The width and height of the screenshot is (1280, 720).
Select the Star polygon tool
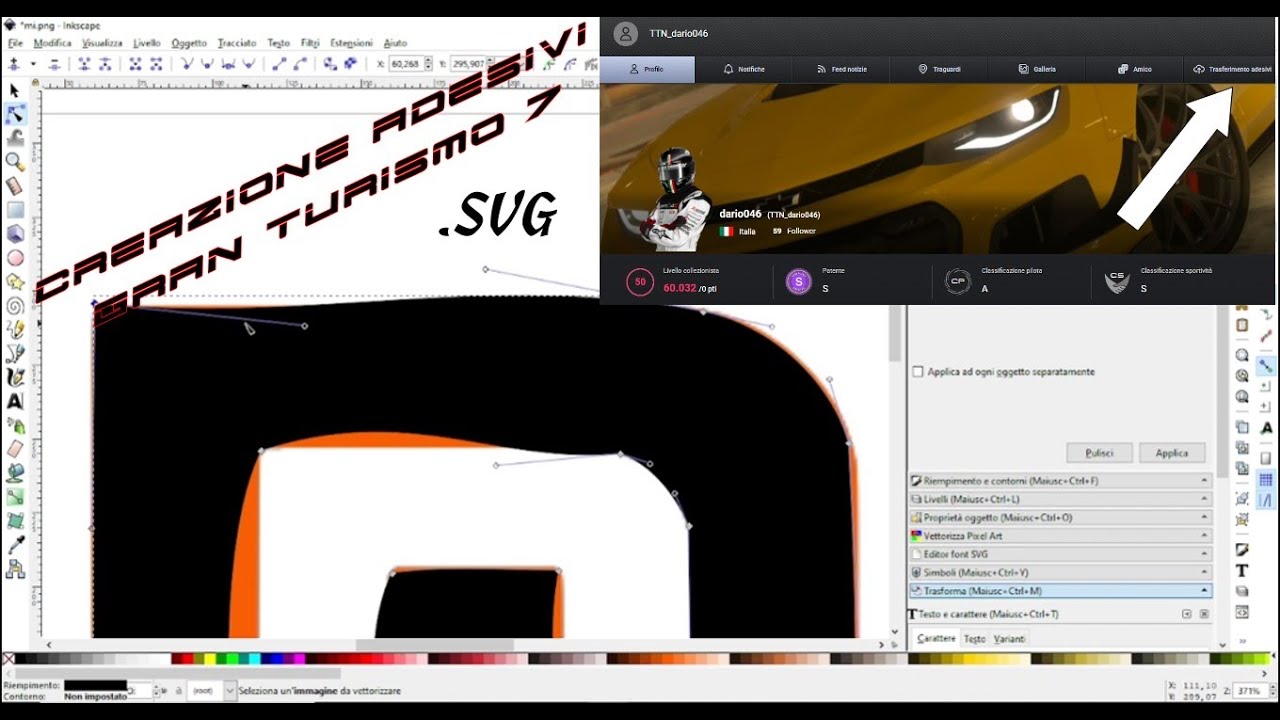pos(14,282)
